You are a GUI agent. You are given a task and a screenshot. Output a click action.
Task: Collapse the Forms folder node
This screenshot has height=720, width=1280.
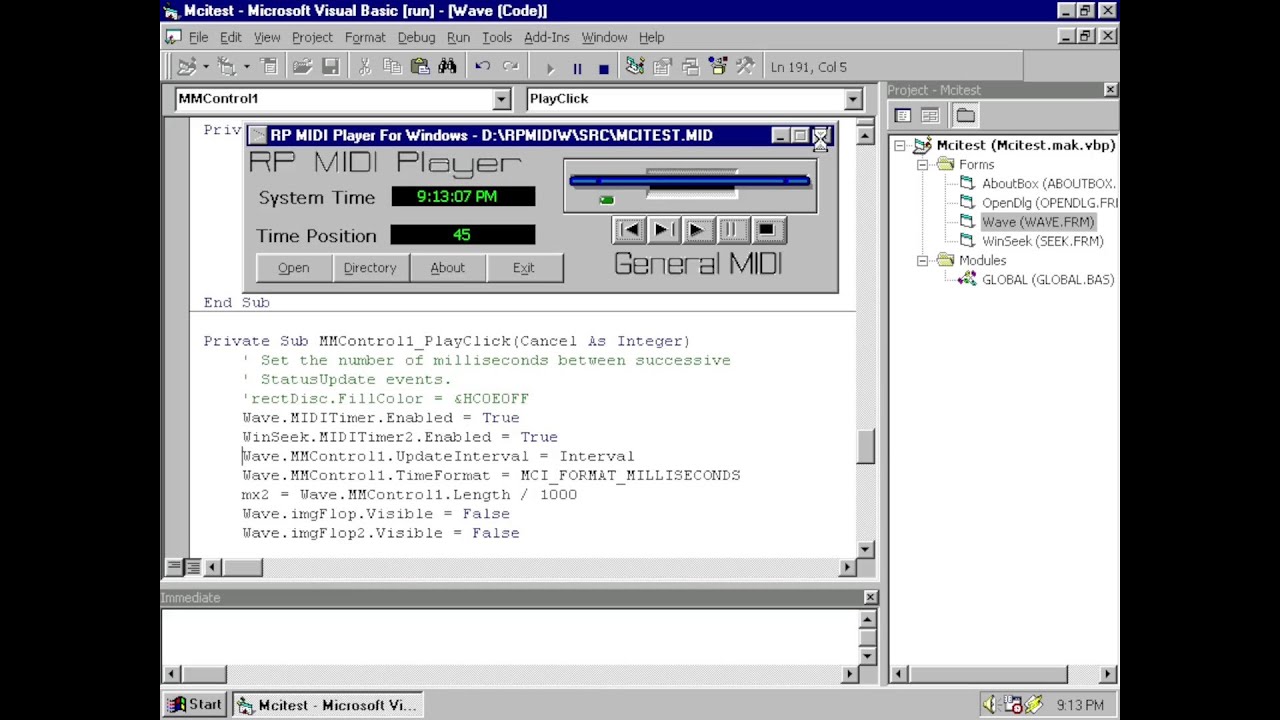923,165
